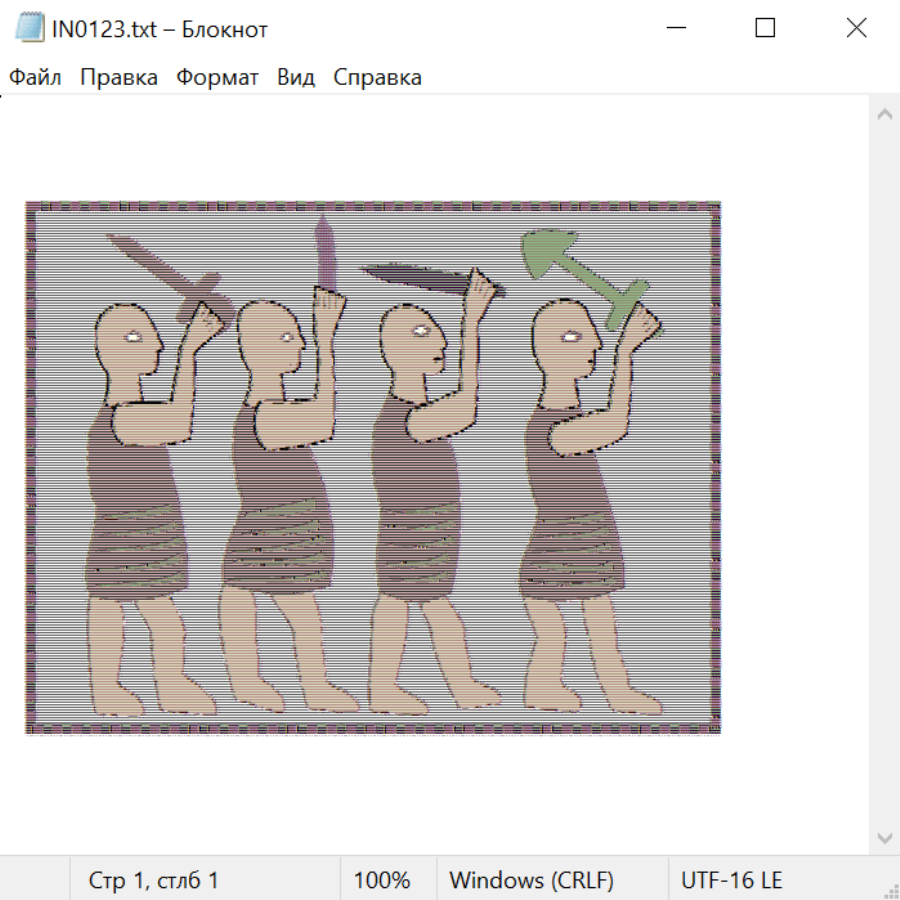Click the UTF-16 LE encoding indicator

[x=731, y=881]
